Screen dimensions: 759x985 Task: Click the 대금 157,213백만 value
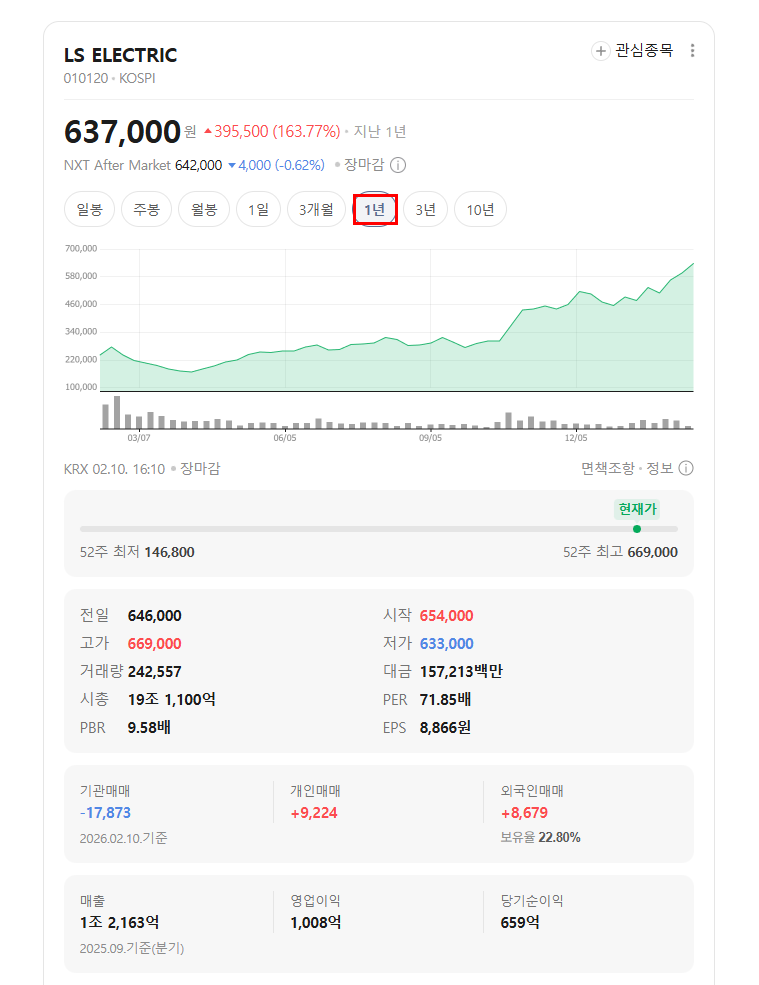pyautogui.click(x=461, y=672)
